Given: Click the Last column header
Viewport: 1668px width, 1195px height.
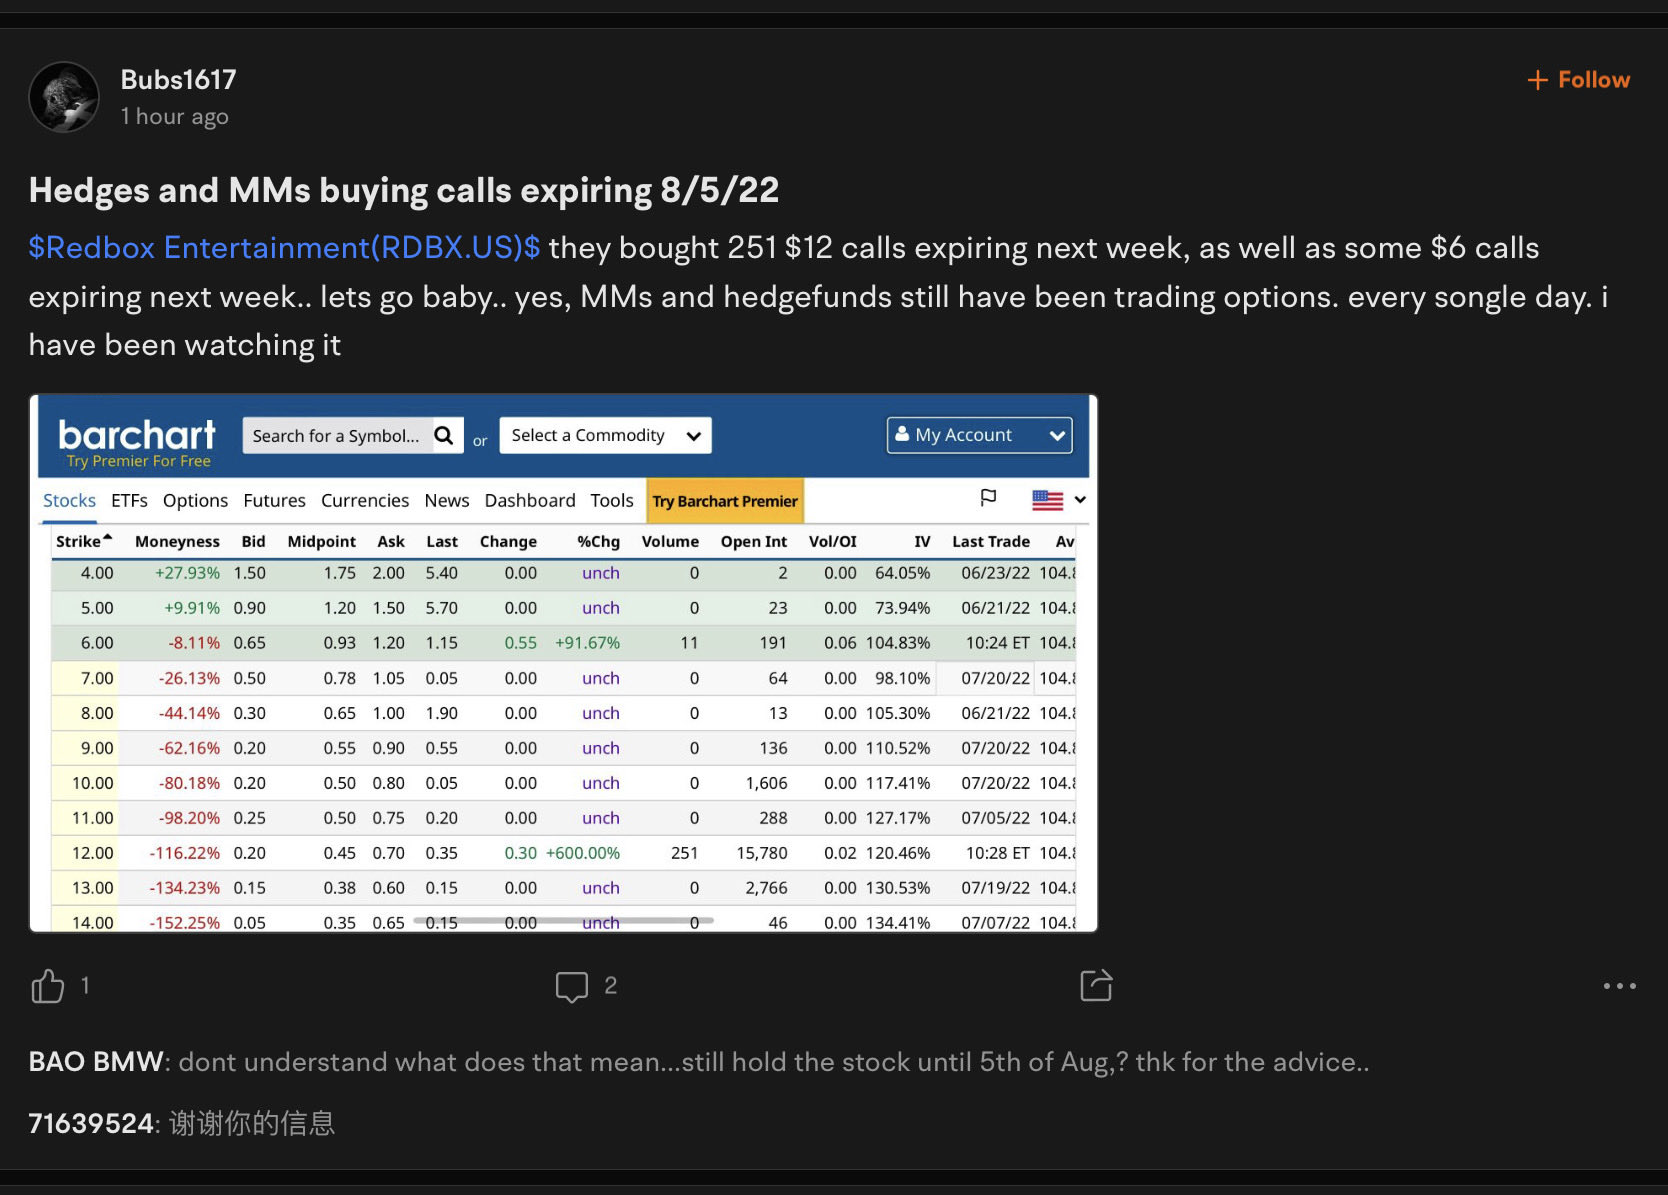Looking at the screenshot, I should tap(442, 541).
